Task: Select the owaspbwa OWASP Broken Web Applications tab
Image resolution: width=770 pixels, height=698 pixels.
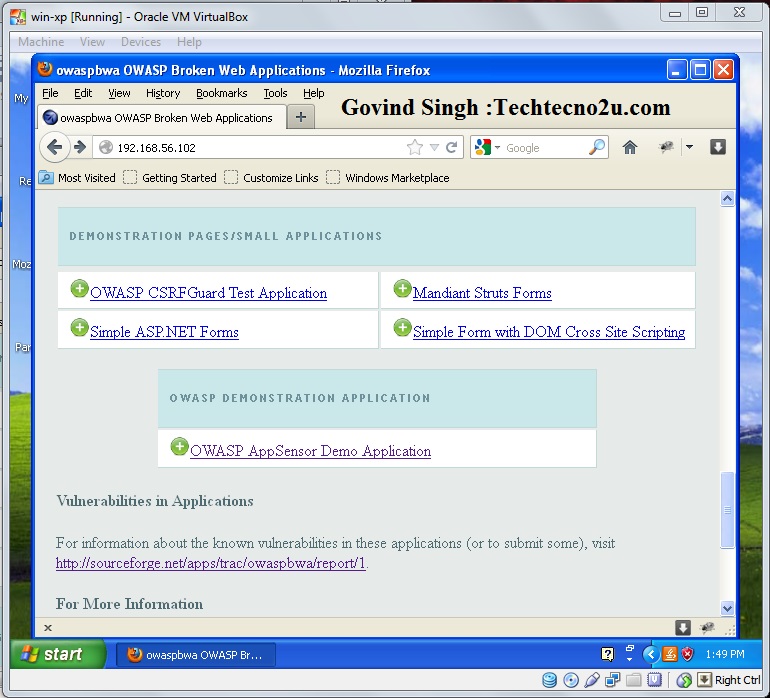Action: click(x=162, y=118)
